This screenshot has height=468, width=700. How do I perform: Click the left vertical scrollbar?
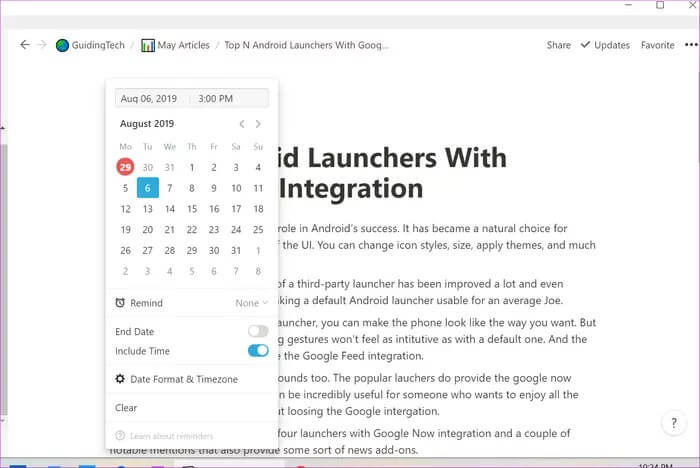click(3, 279)
